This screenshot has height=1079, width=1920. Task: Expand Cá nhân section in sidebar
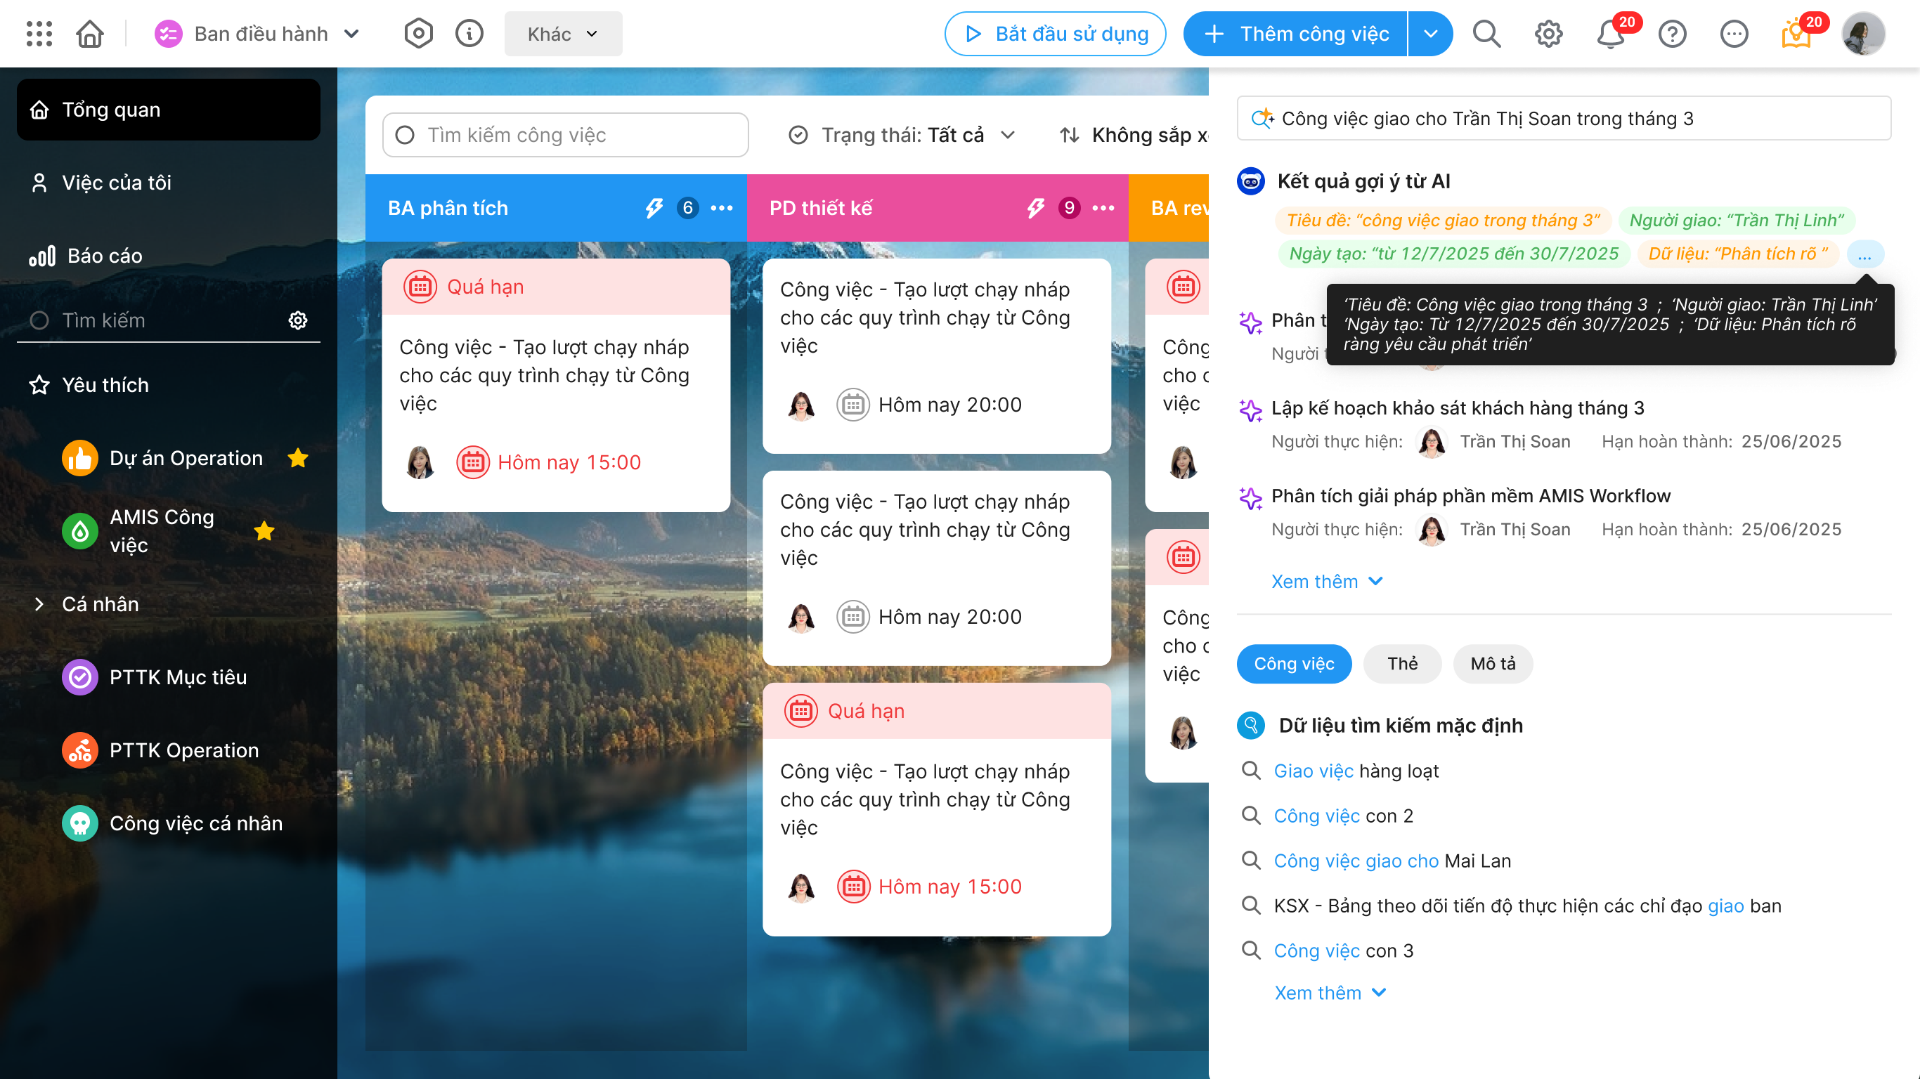tap(39, 604)
